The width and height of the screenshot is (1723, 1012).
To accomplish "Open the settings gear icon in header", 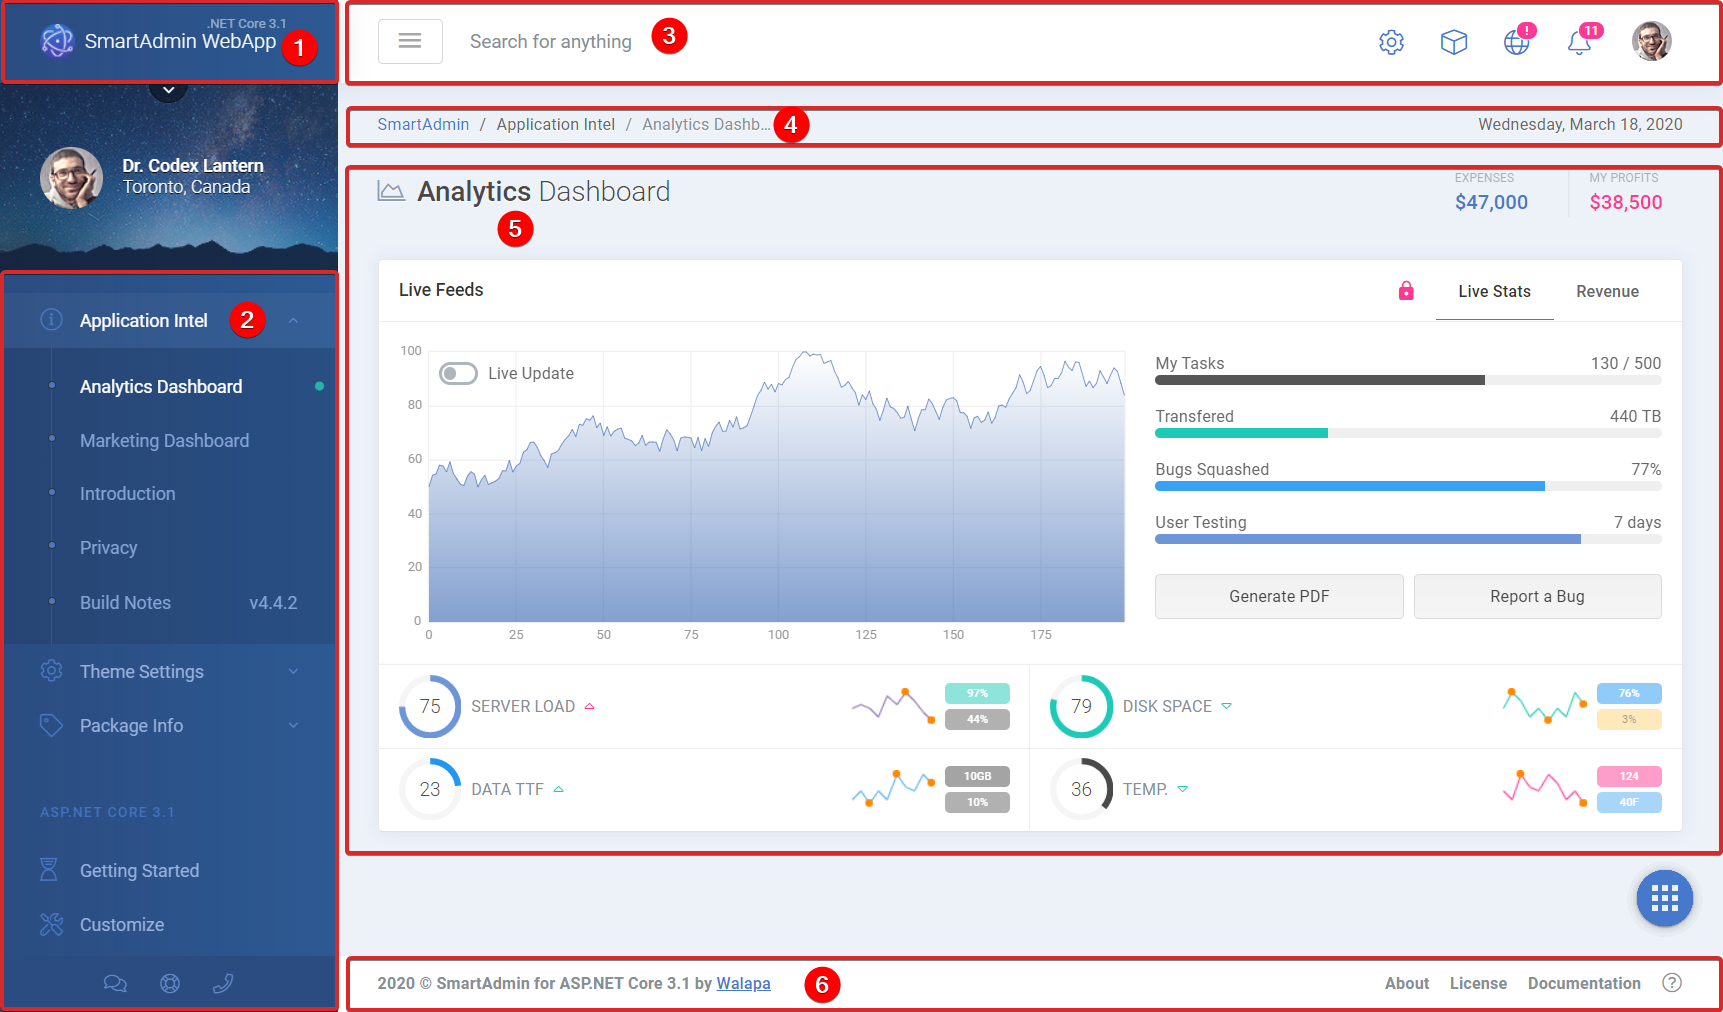I will click(x=1391, y=42).
